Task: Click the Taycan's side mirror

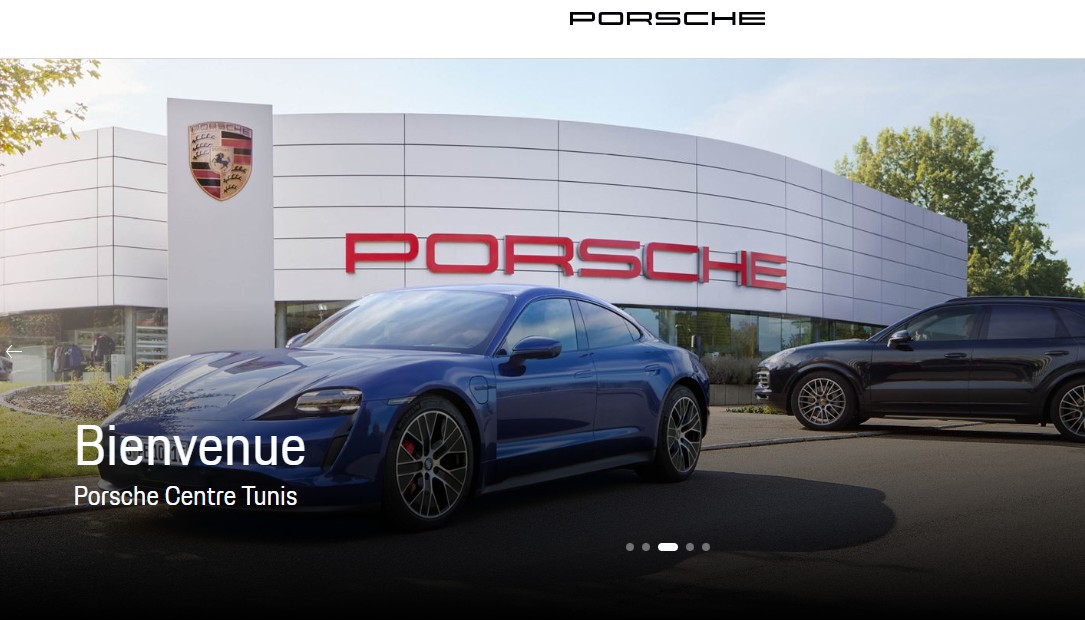Action: tap(534, 348)
